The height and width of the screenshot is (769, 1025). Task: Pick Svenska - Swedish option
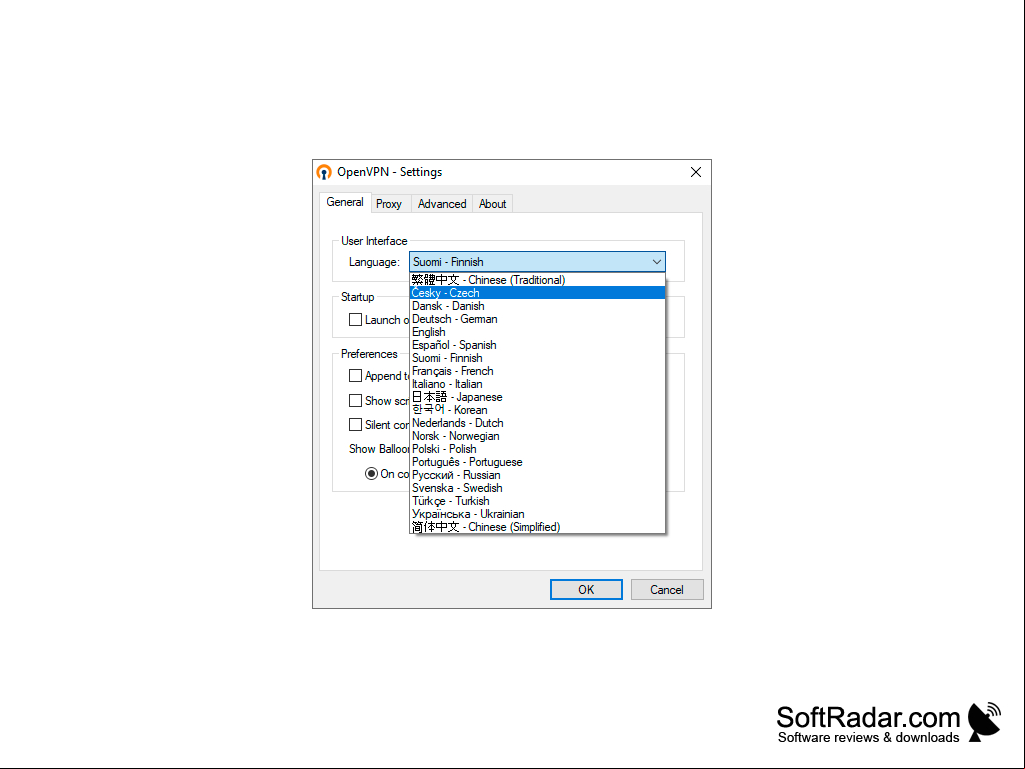[x=537, y=488]
